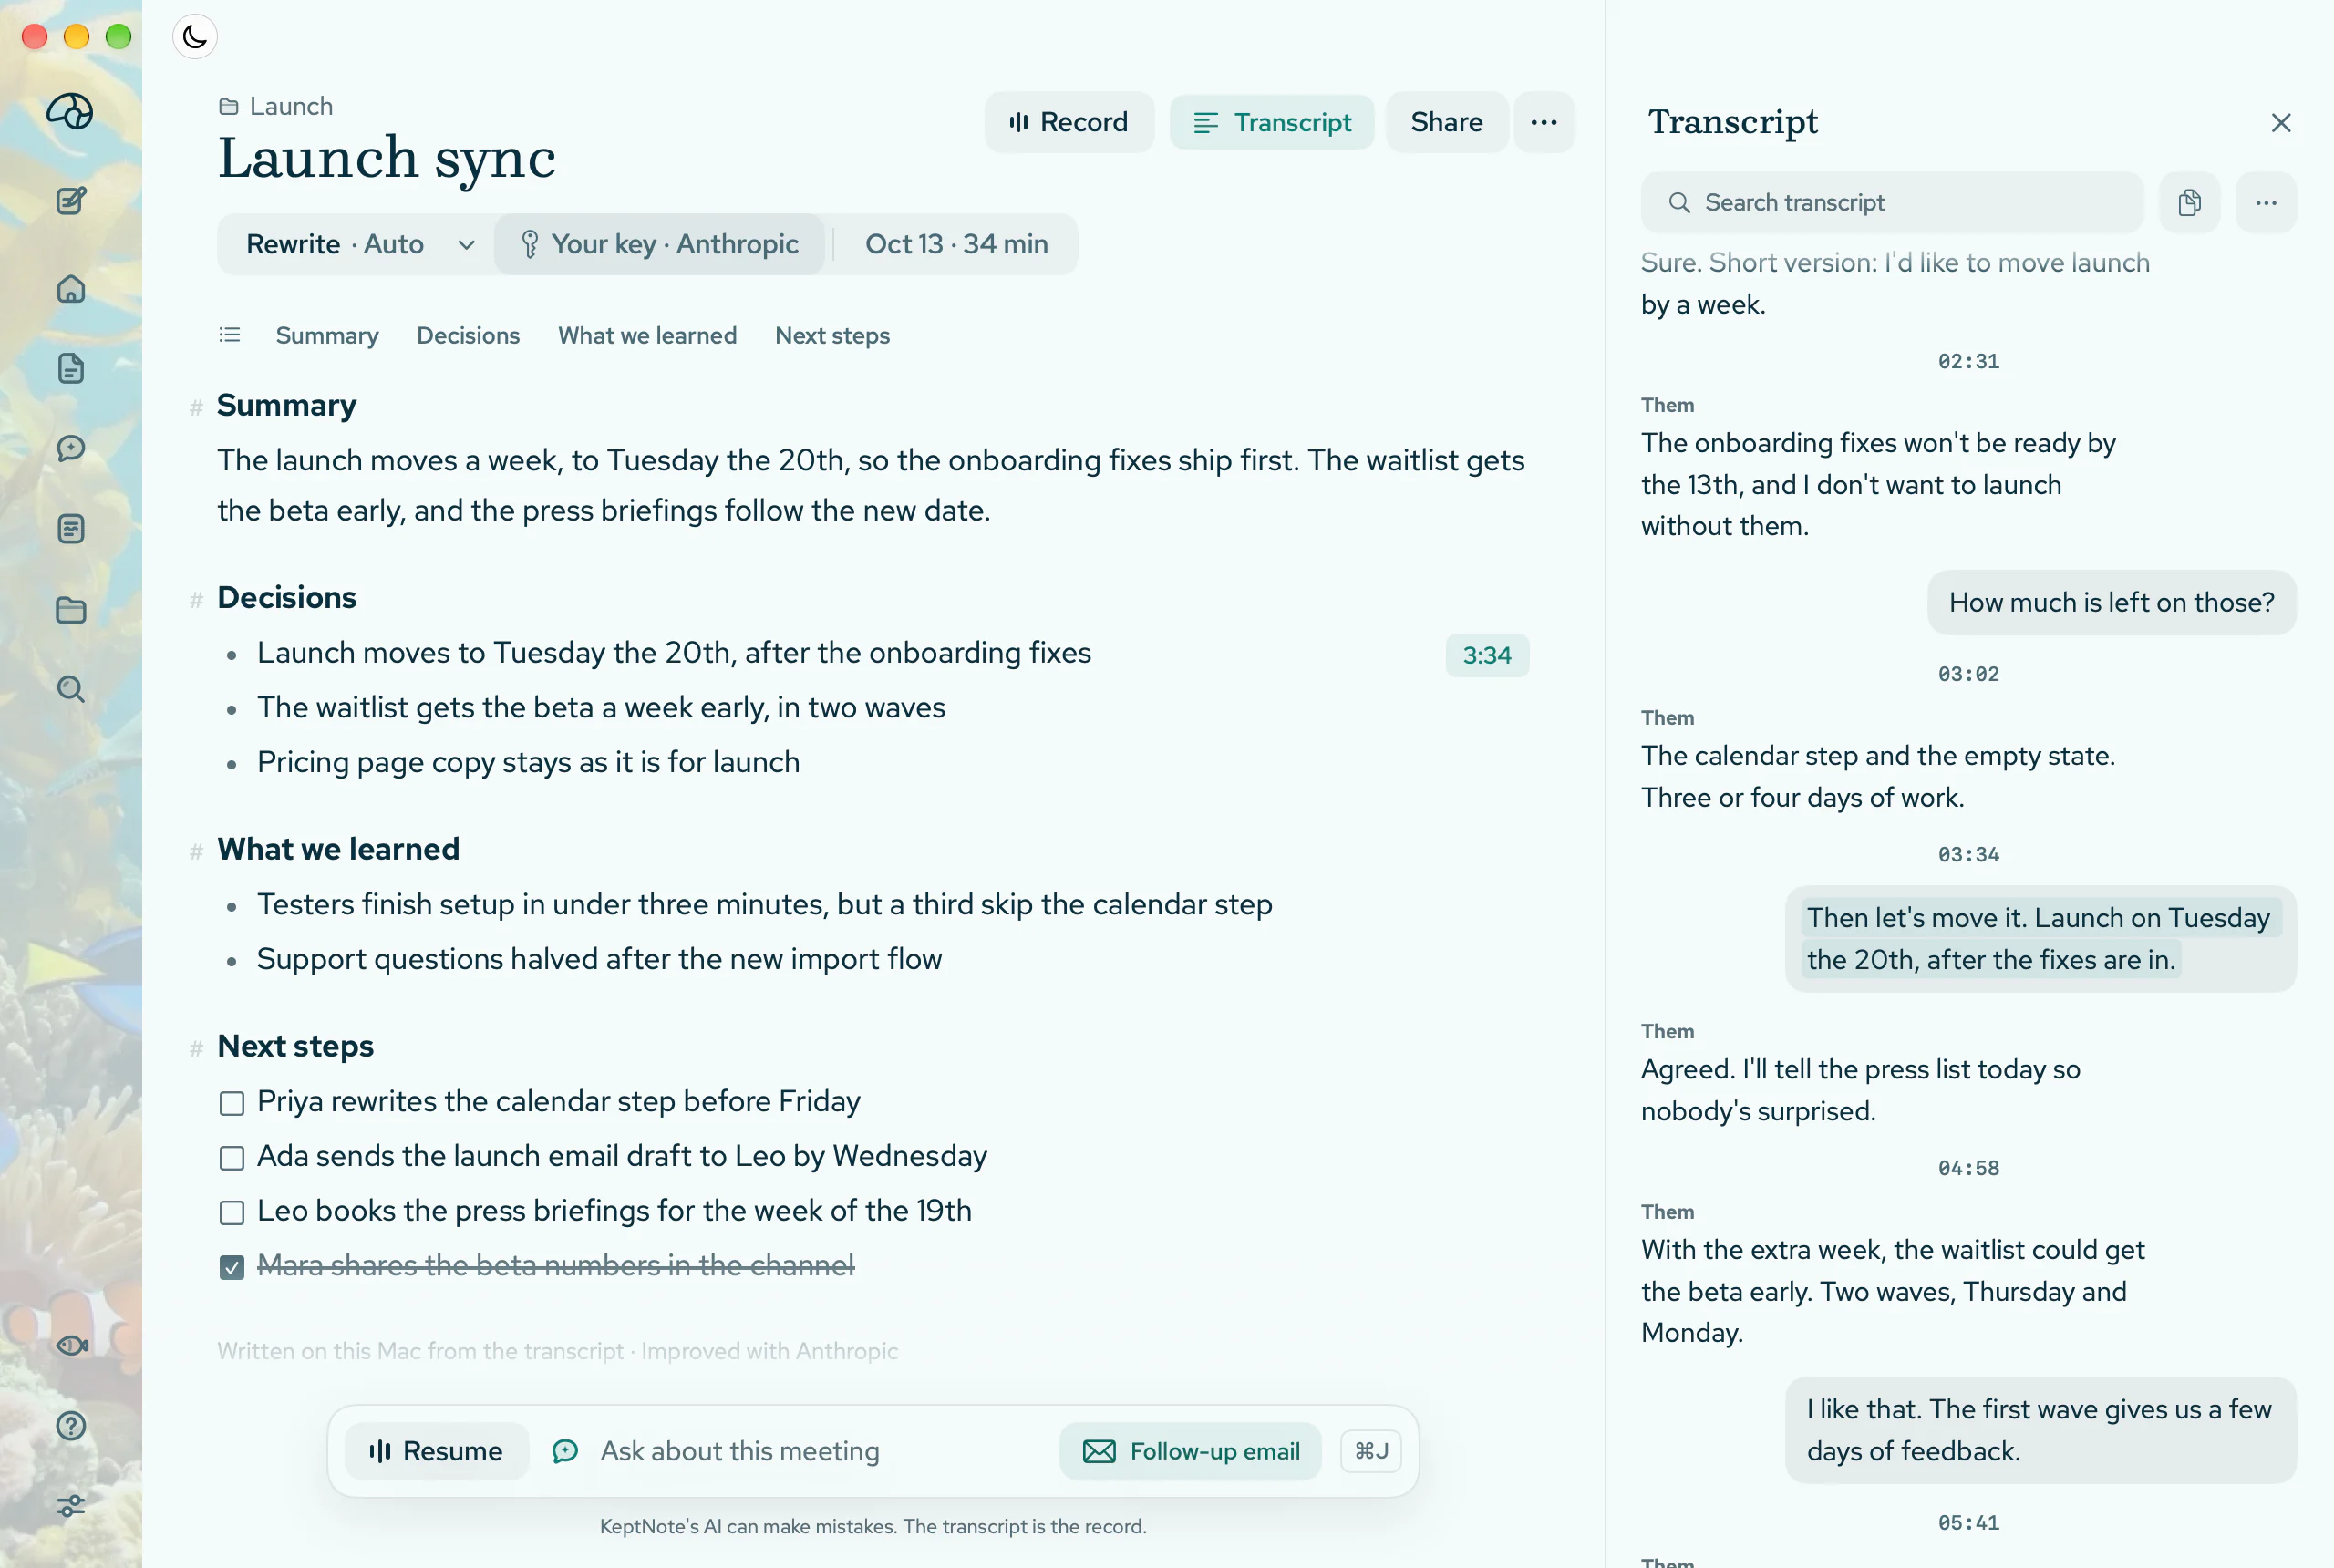The image size is (2334, 1568).
Task: Close the Transcript panel
Action: pos(2281,122)
